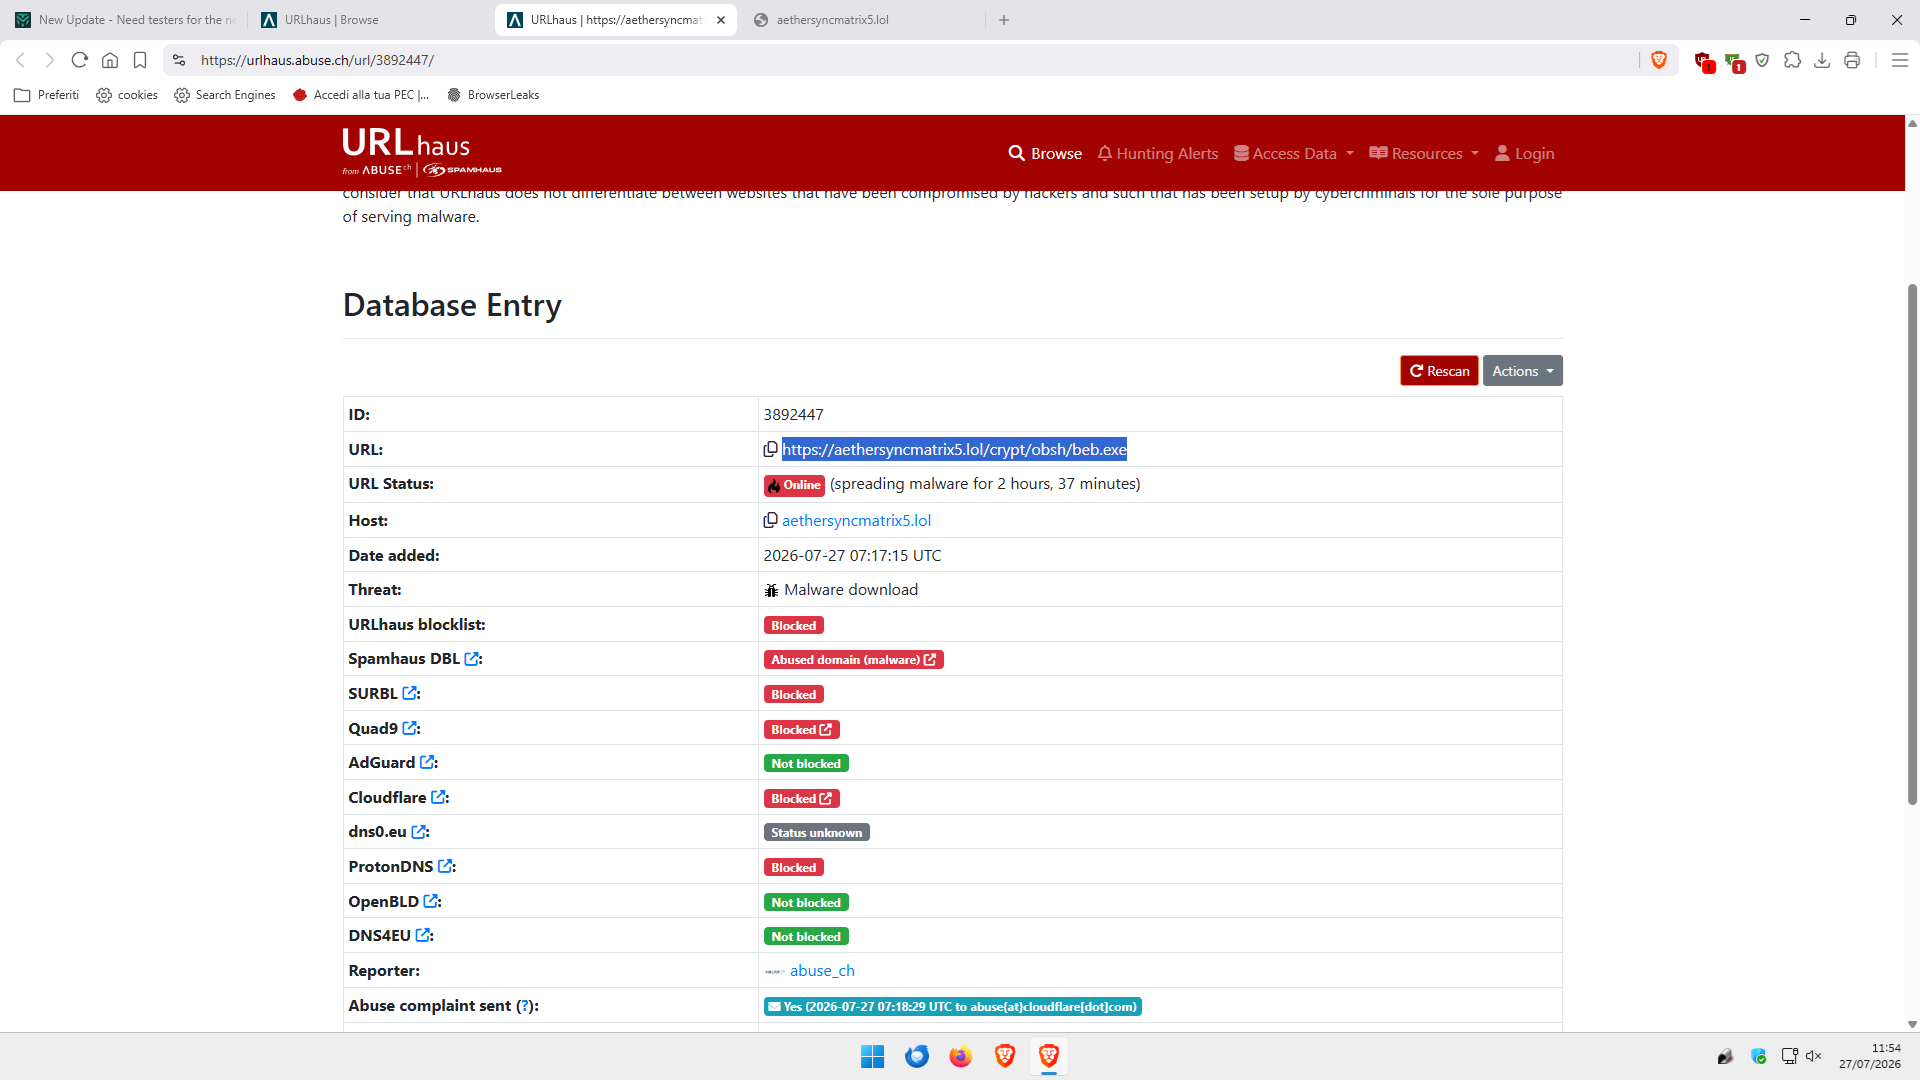Launch Thunderbird from the taskbar
The image size is (1920, 1080).
(x=916, y=1056)
